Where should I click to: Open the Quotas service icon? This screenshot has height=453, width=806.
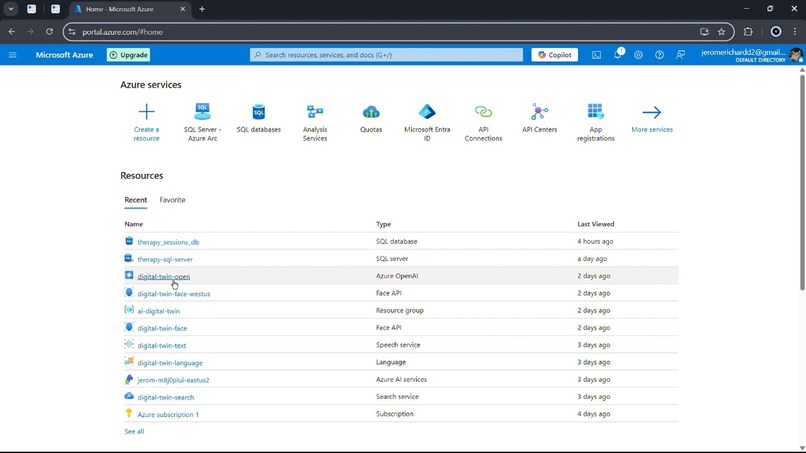coord(371,112)
